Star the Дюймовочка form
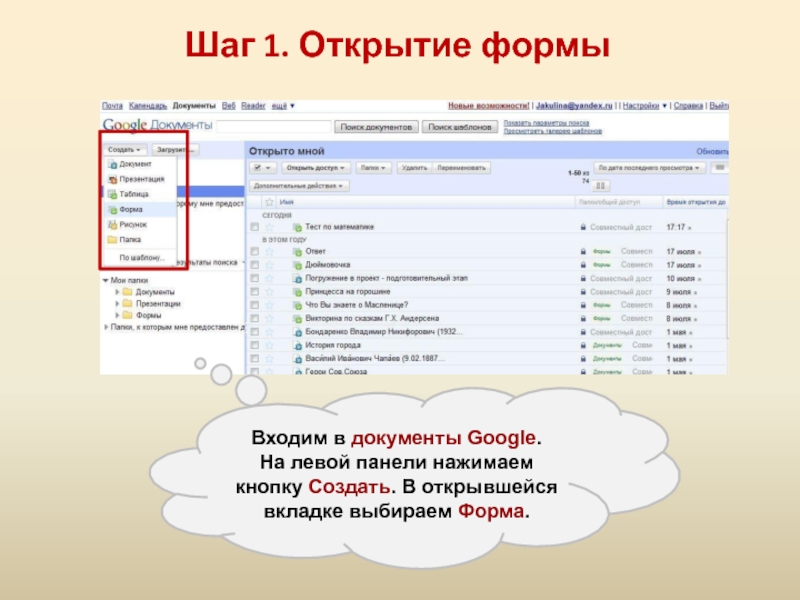Screen dimensions: 800x600 [x=269, y=265]
